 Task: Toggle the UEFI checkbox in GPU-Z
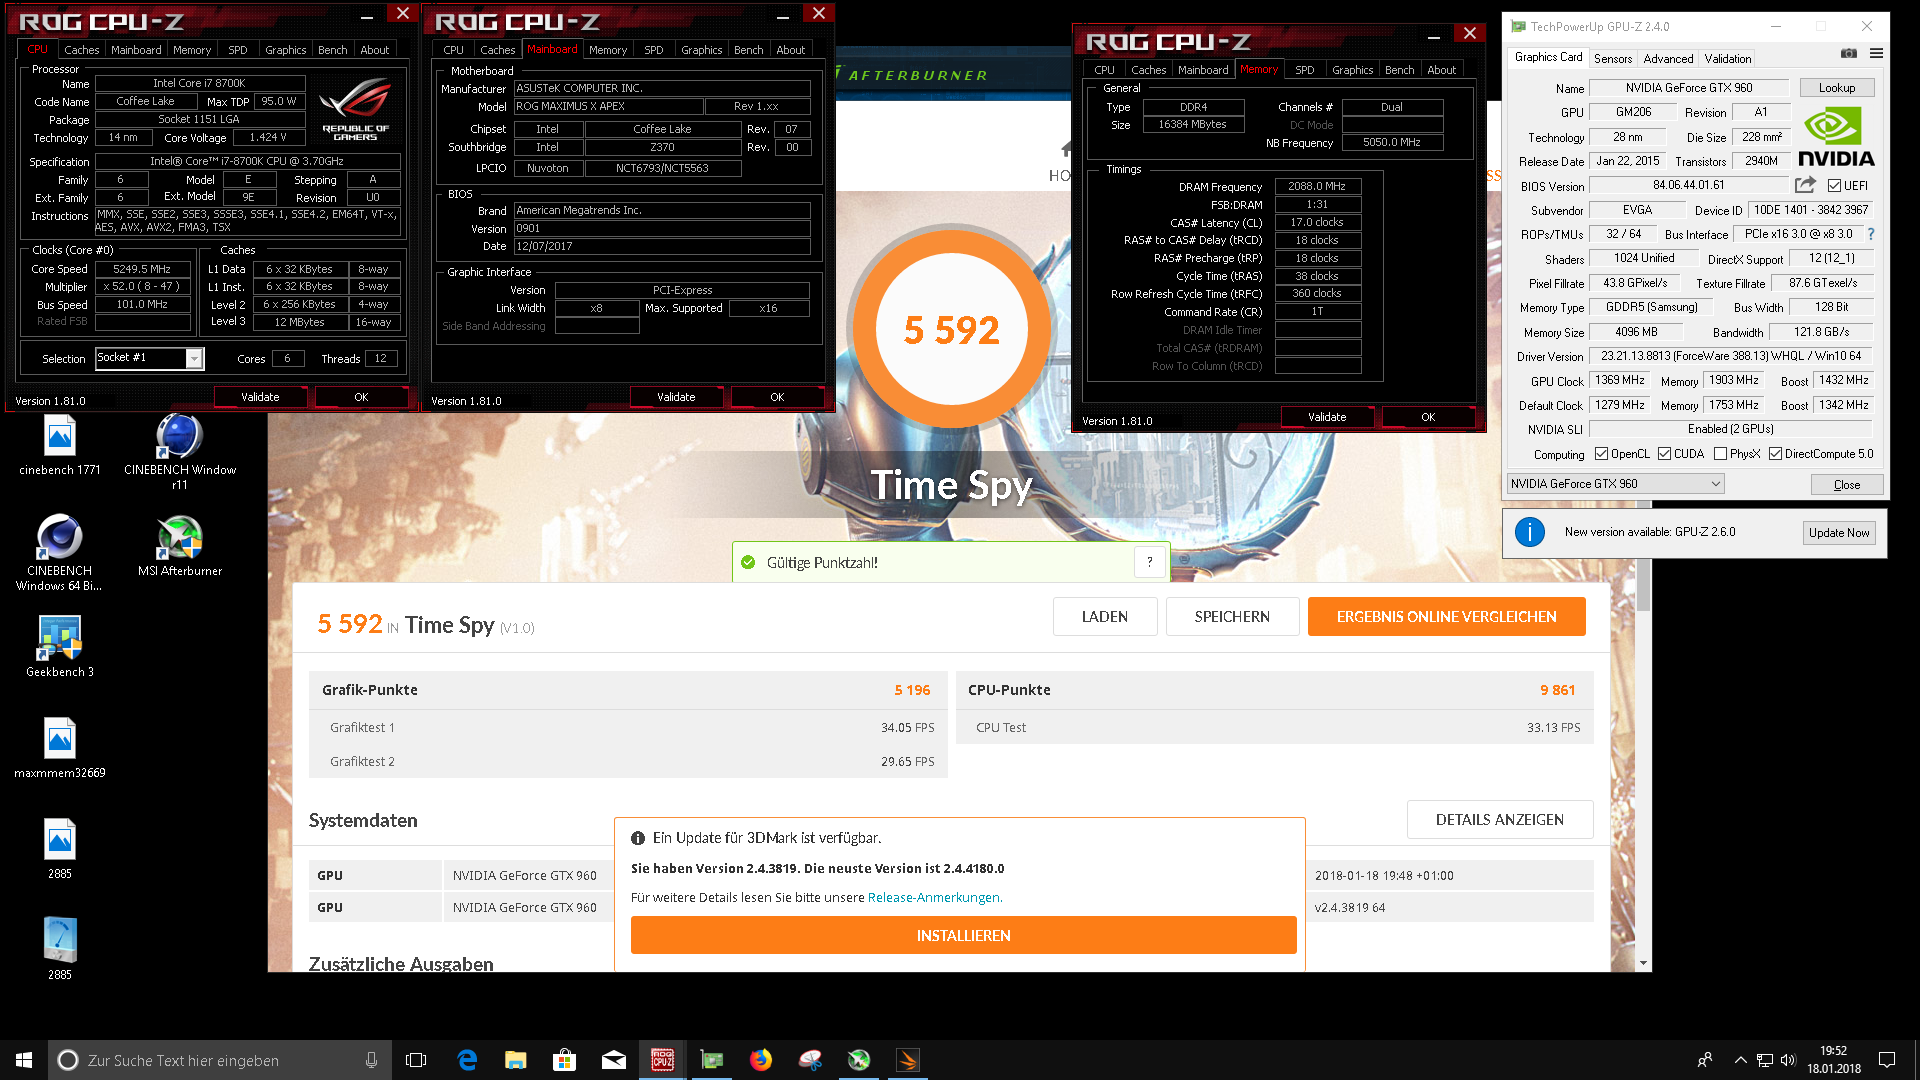coord(1834,186)
